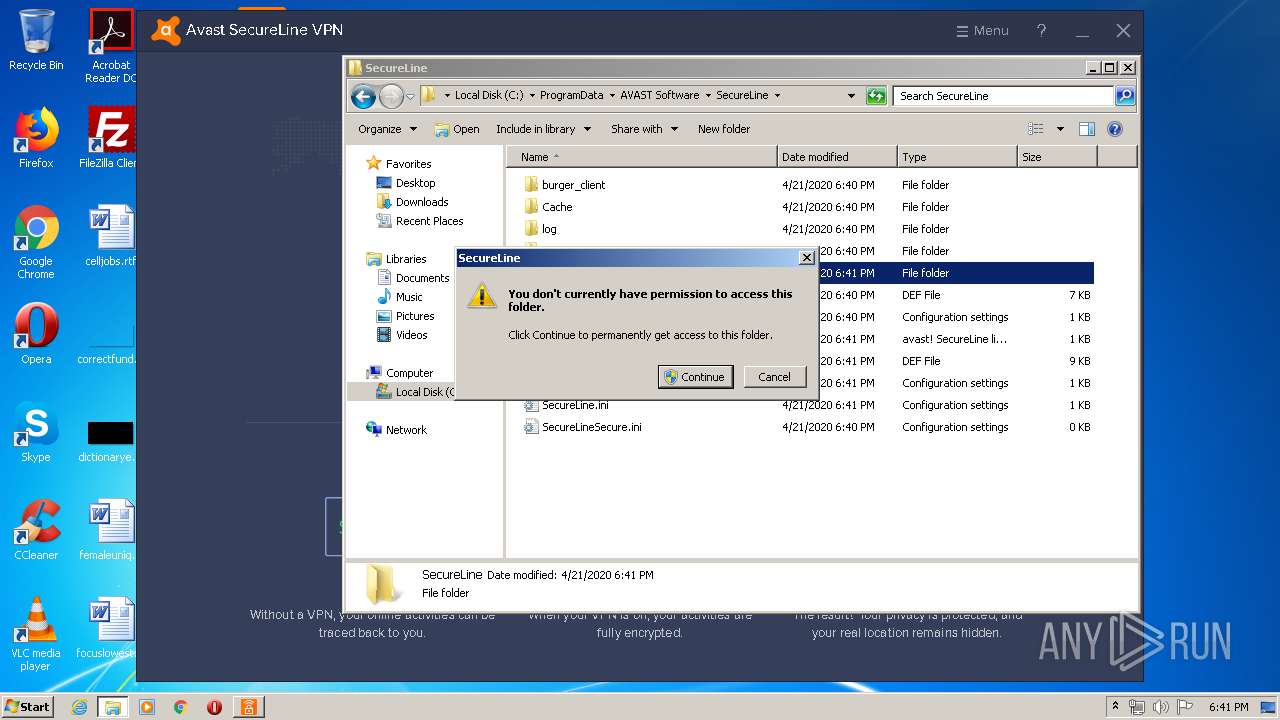Click Continue in the SecureLine permission dialog
Image resolution: width=1280 pixels, height=720 pixels.
coord(695,377)
